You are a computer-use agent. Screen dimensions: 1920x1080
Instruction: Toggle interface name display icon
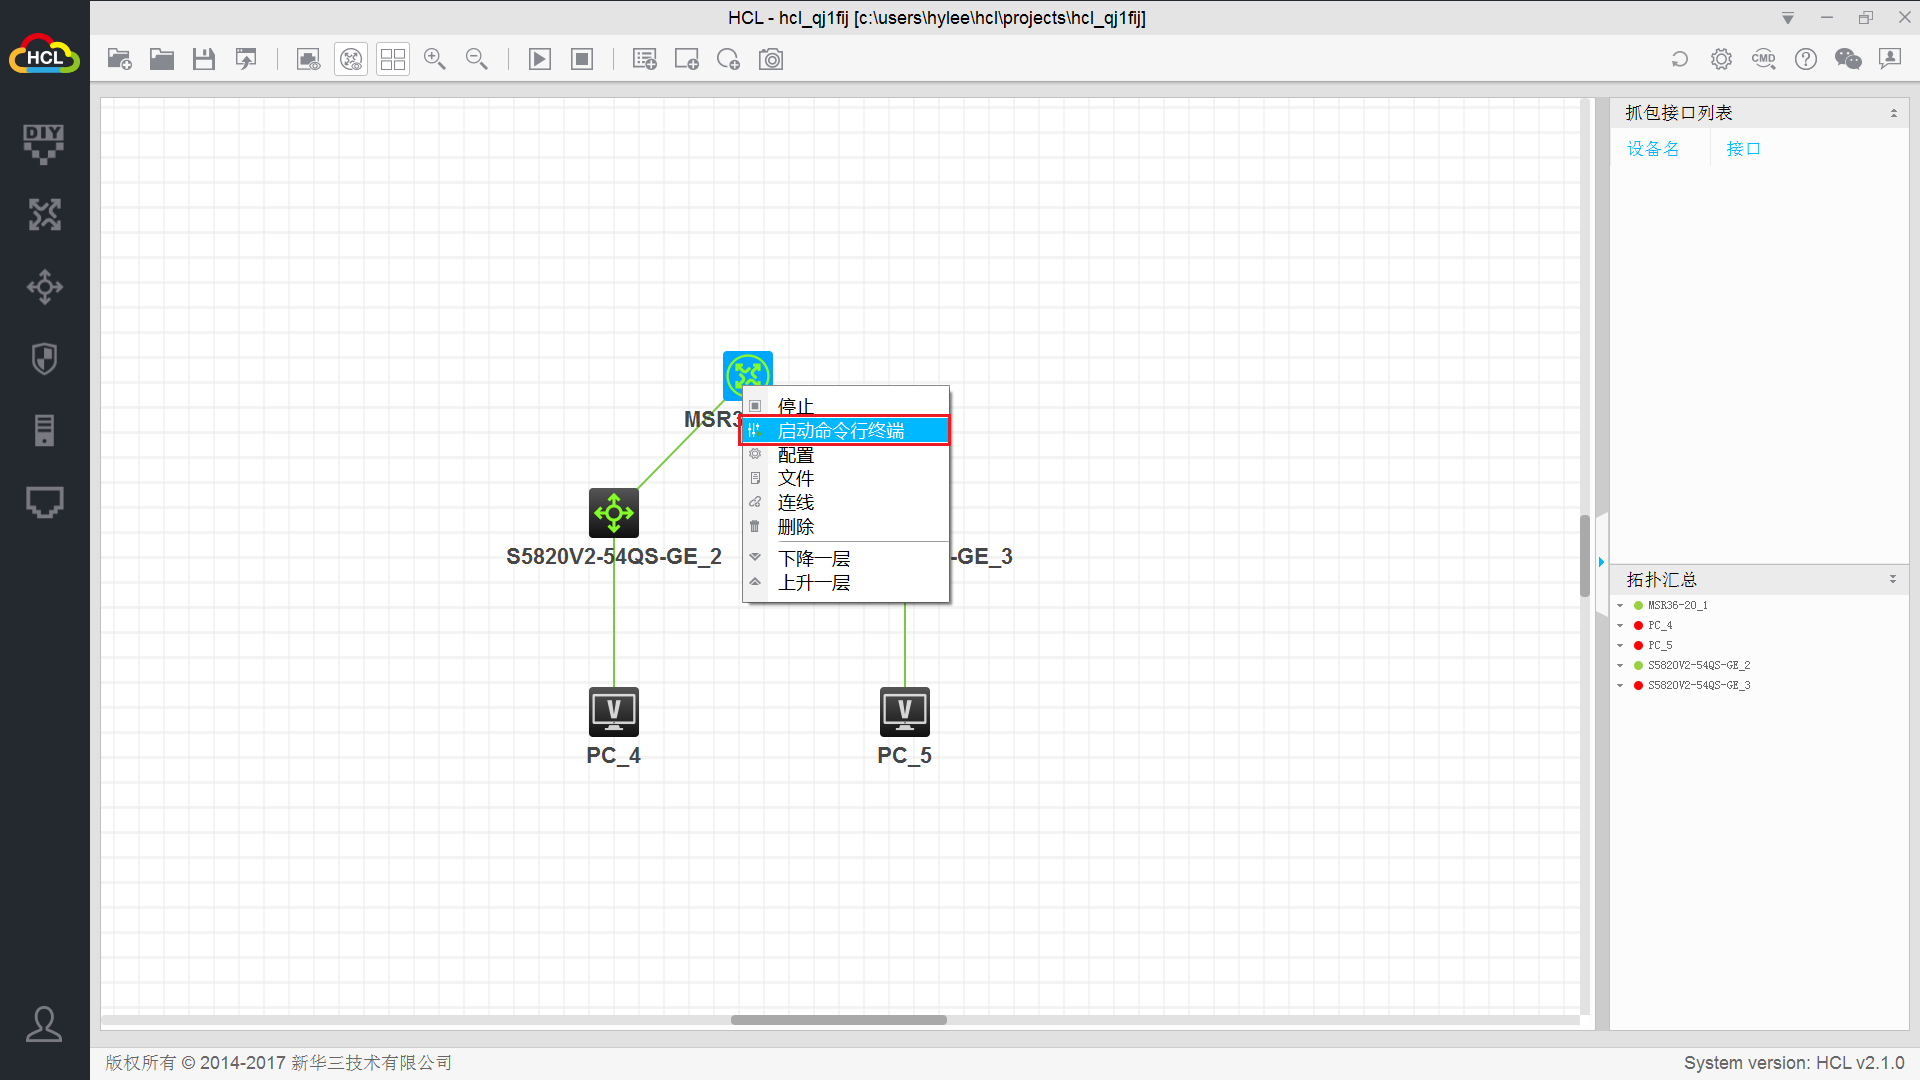(309, 59)
